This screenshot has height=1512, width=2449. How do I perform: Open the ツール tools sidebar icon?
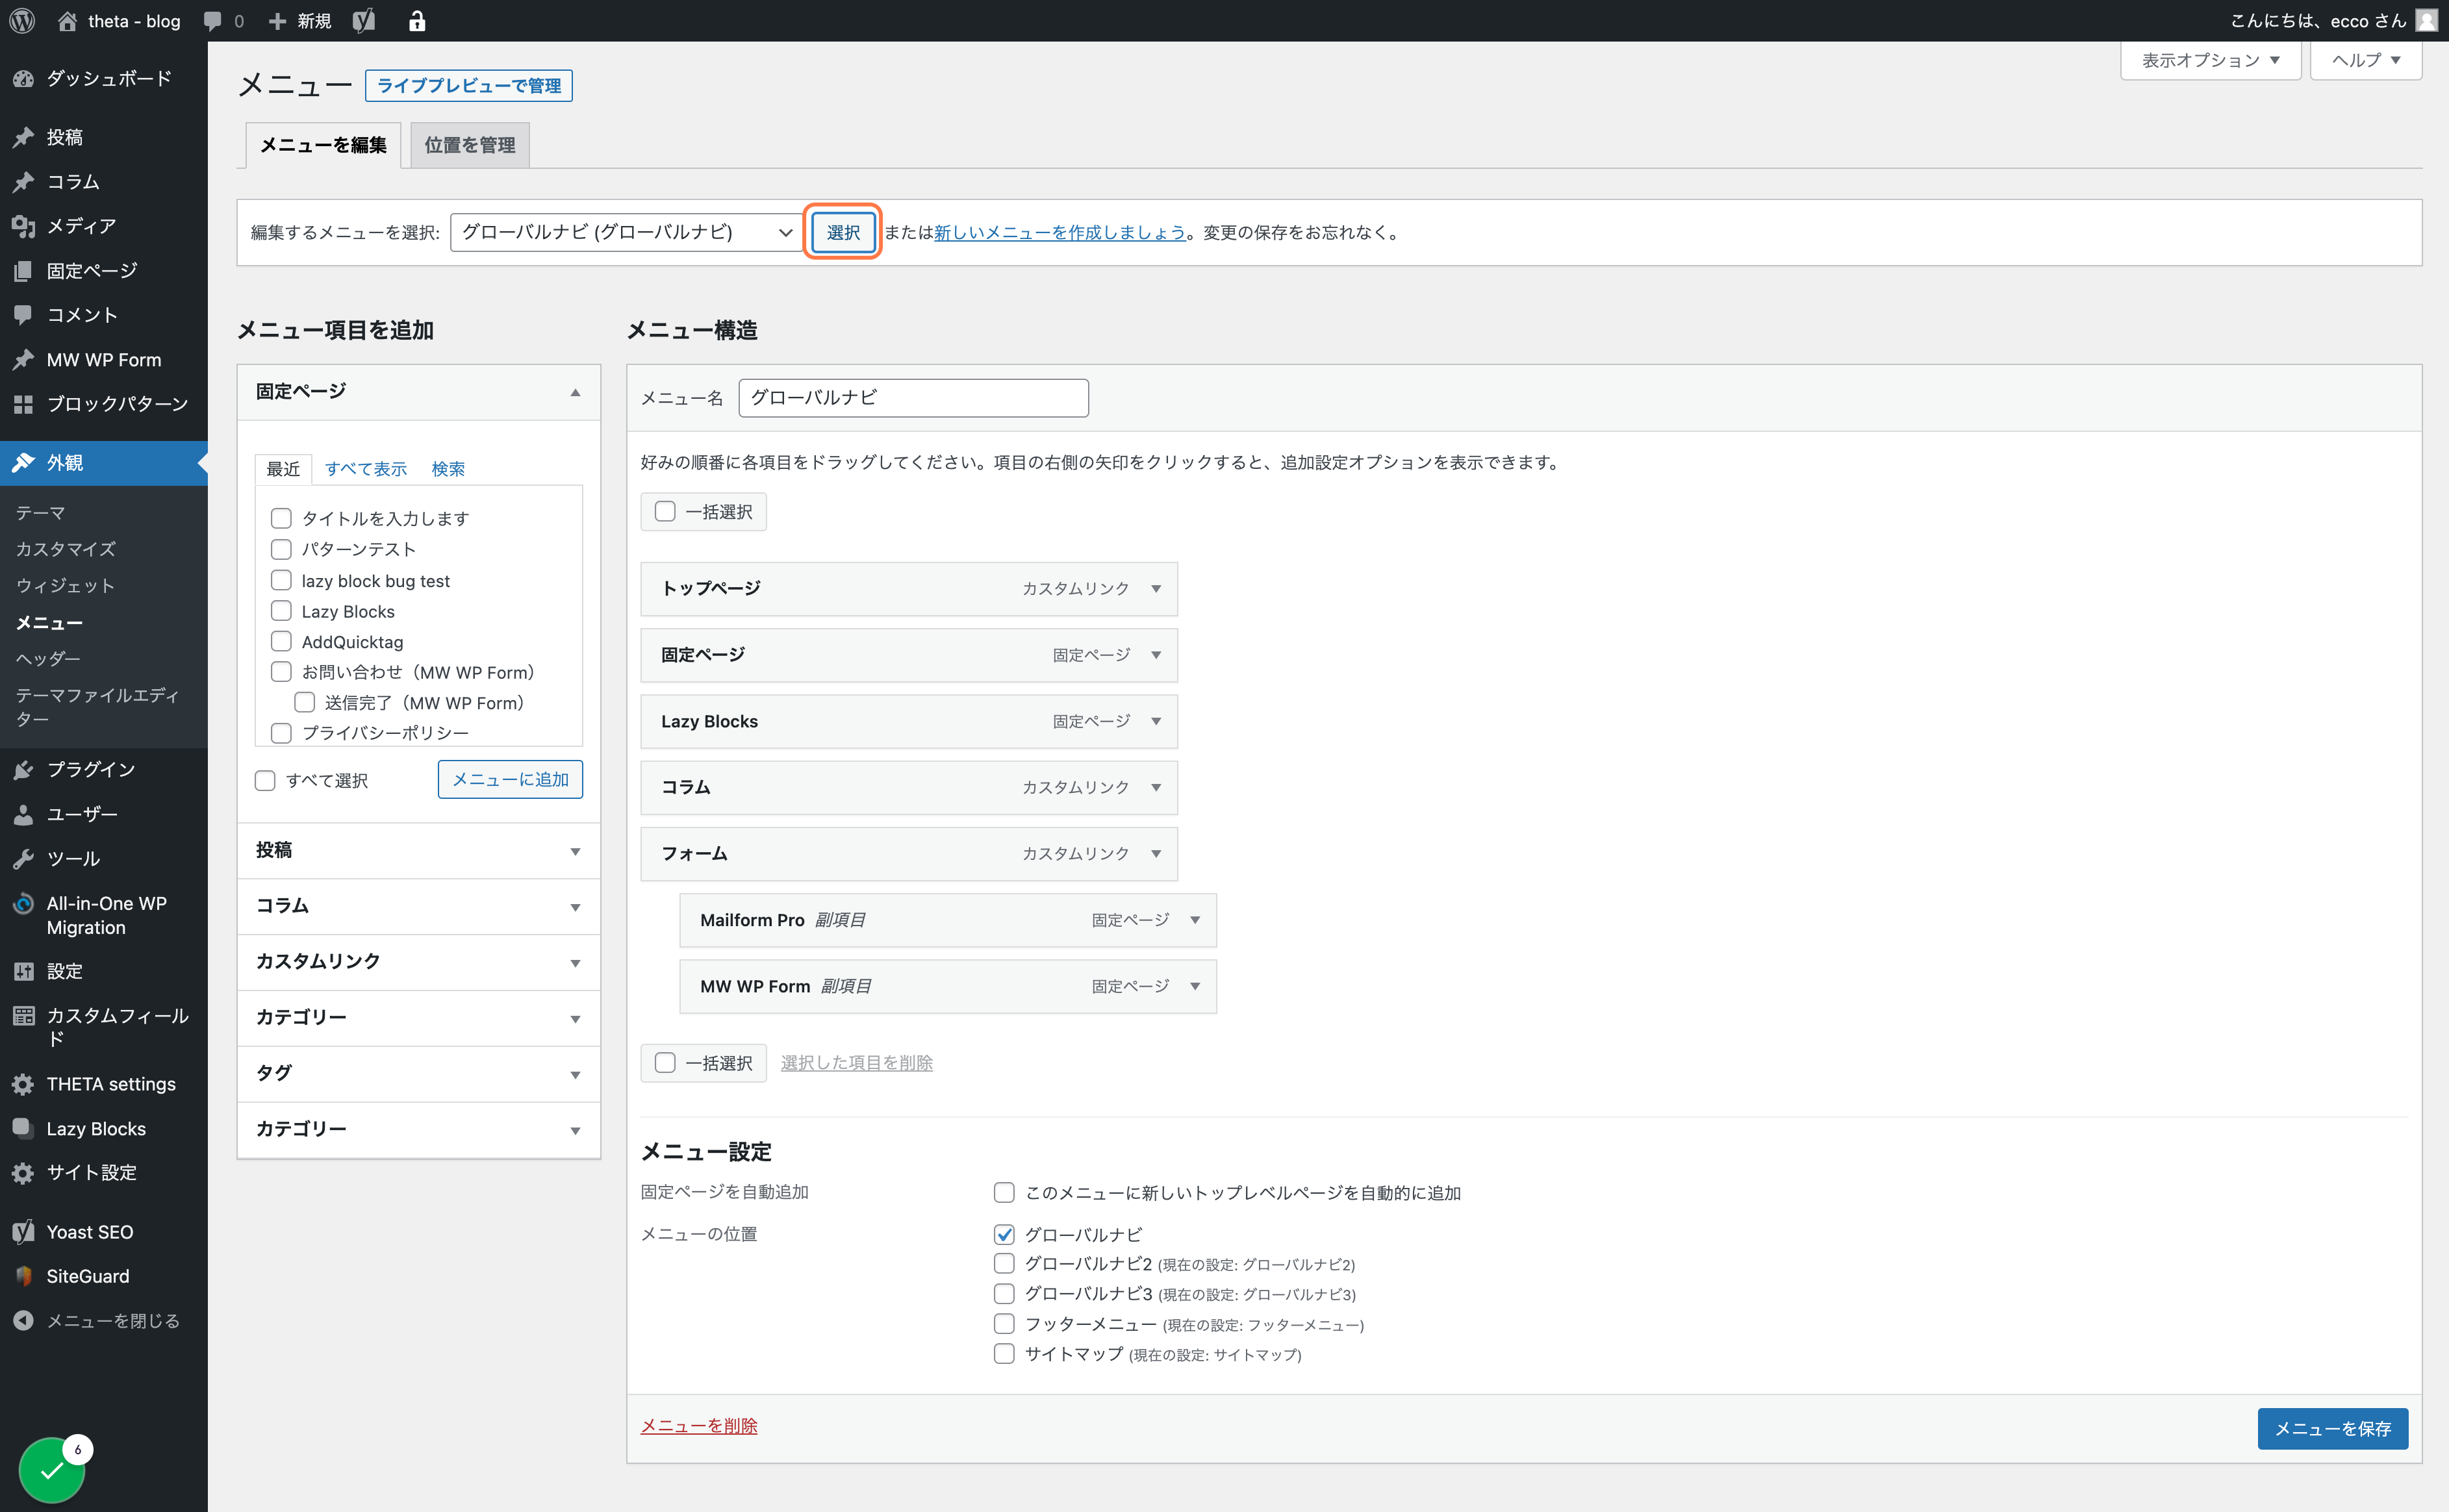click(x=24, y=858)
